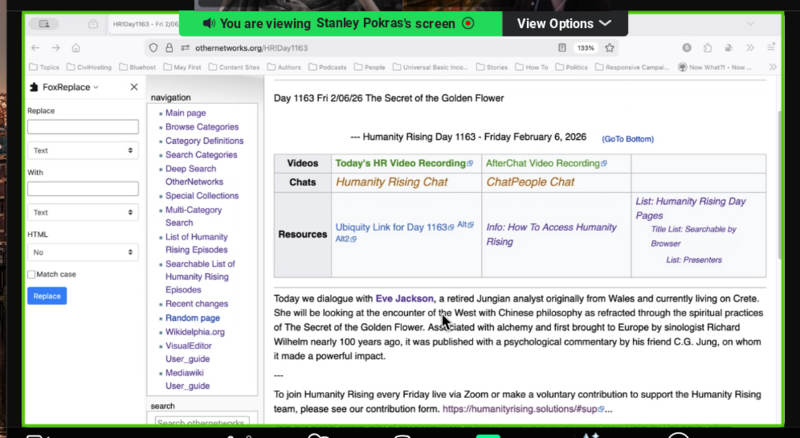Open the Content Sites bookmarks folder
The height and width of the screenshot is (438, 800).
pos(234,67)
